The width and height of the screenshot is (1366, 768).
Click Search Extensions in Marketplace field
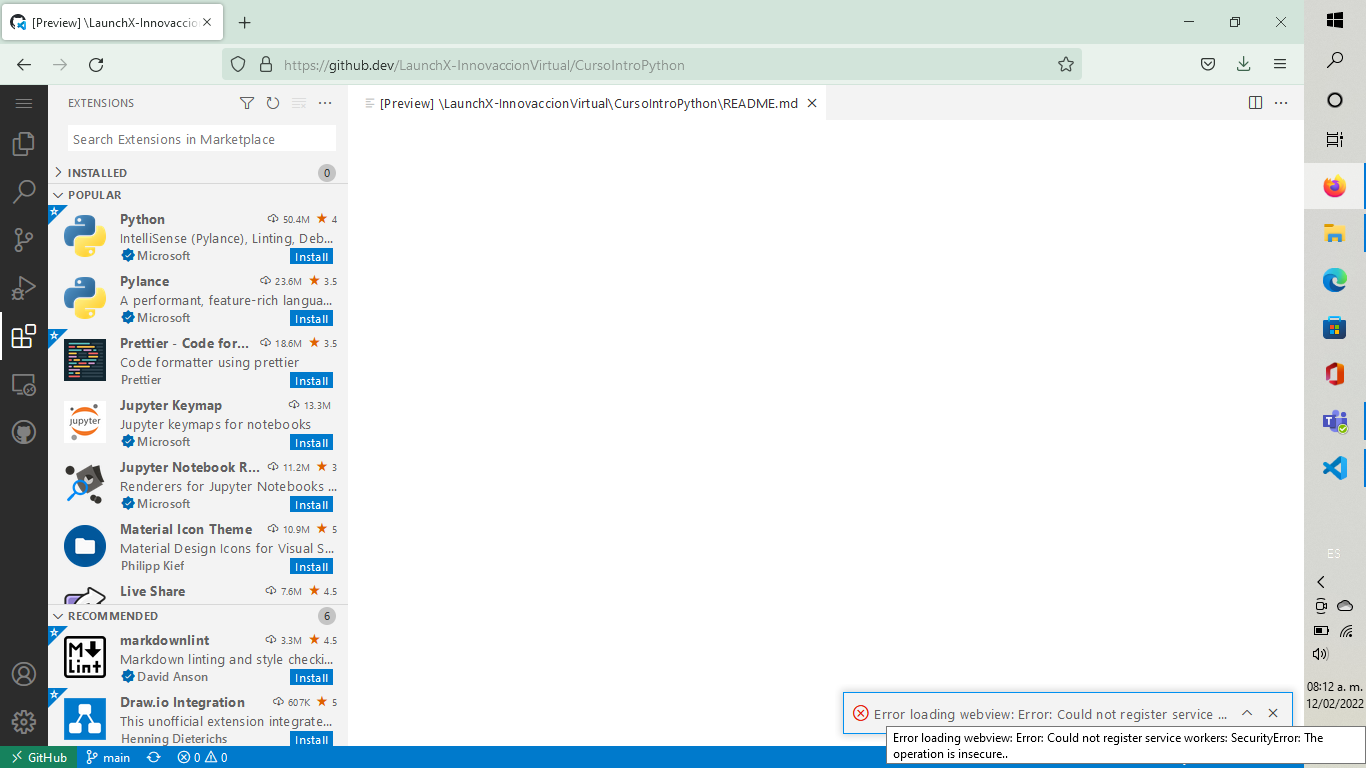[x=202, y=139]
